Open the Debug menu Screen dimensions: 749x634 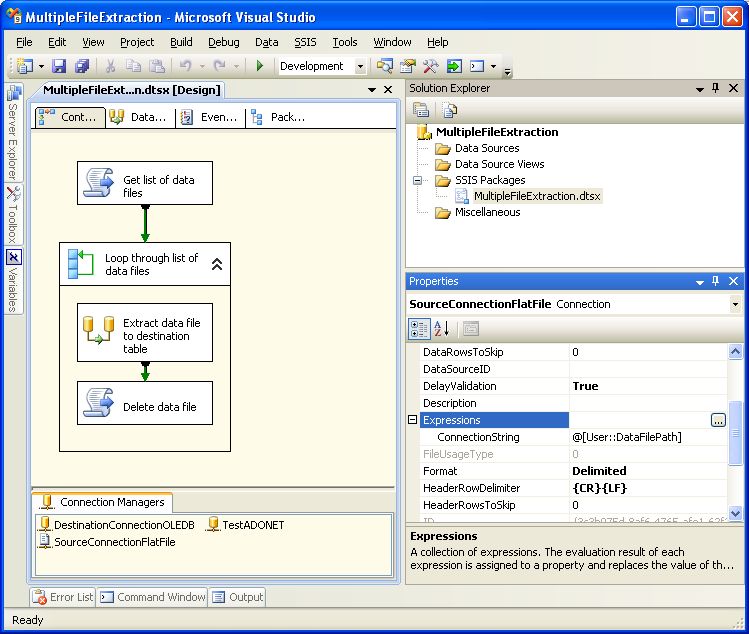click(x=224, y=43)
